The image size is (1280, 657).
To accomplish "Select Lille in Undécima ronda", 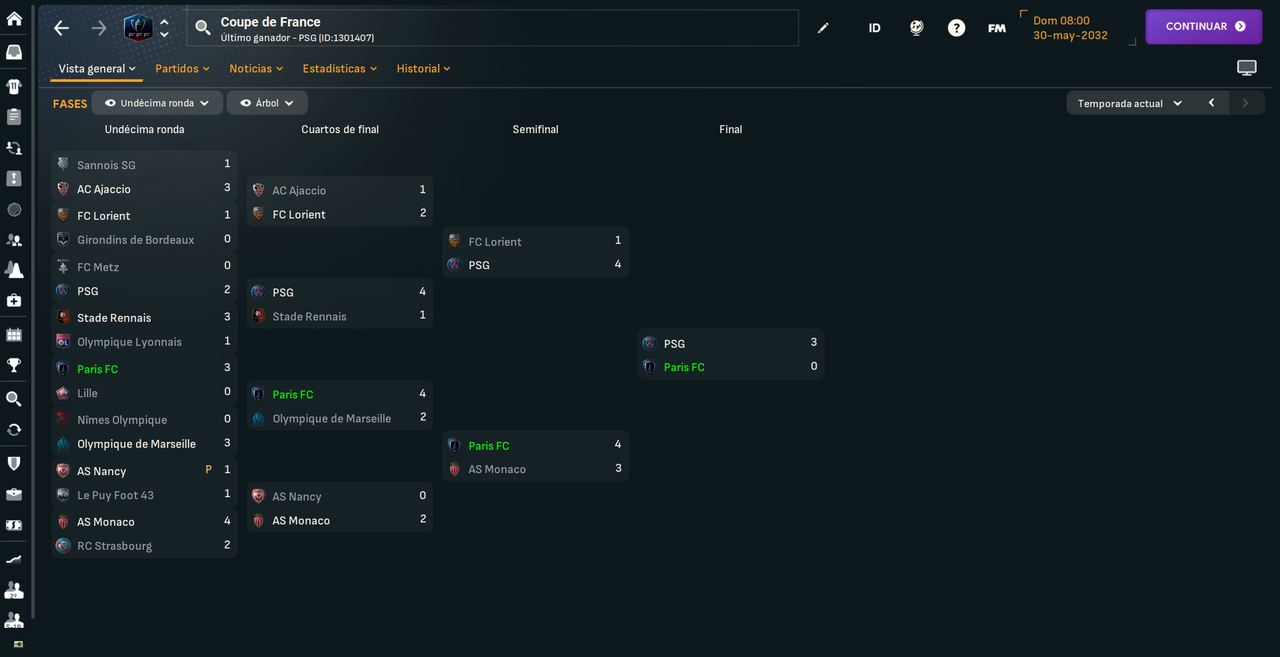I will [x=87, y=394].
